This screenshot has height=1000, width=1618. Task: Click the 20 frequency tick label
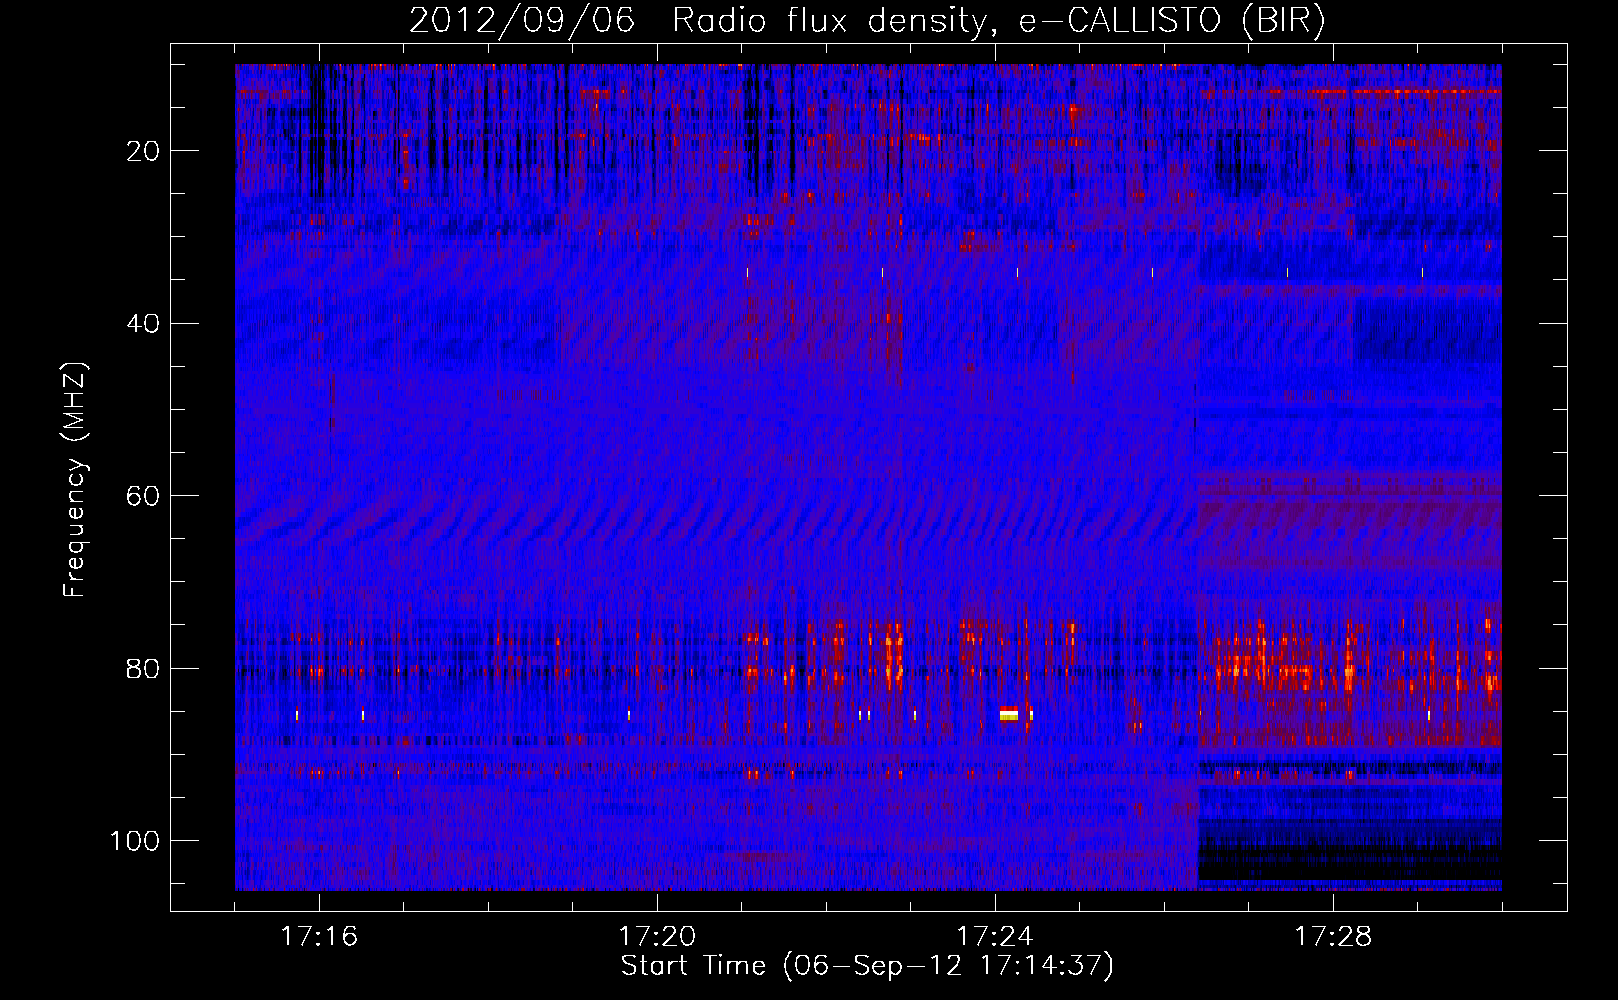[x=144, y=151]
